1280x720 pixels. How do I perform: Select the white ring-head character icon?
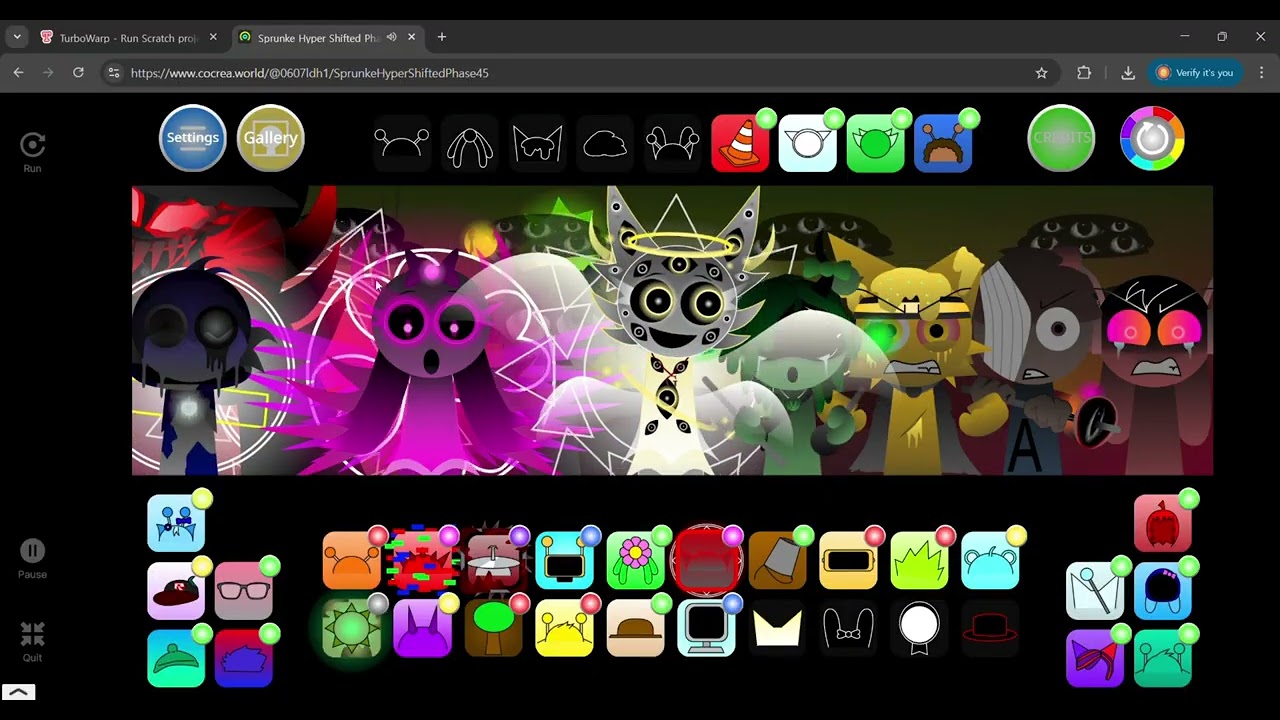pos(808,143)
